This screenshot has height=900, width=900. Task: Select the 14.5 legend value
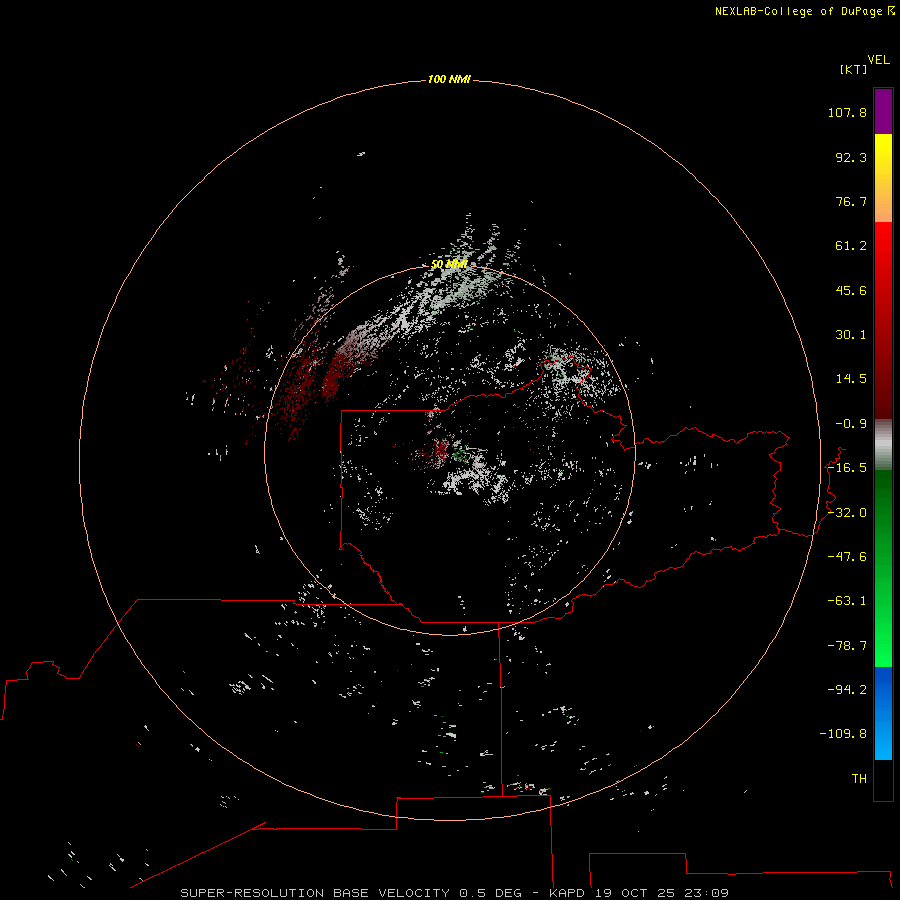(851, 379)
